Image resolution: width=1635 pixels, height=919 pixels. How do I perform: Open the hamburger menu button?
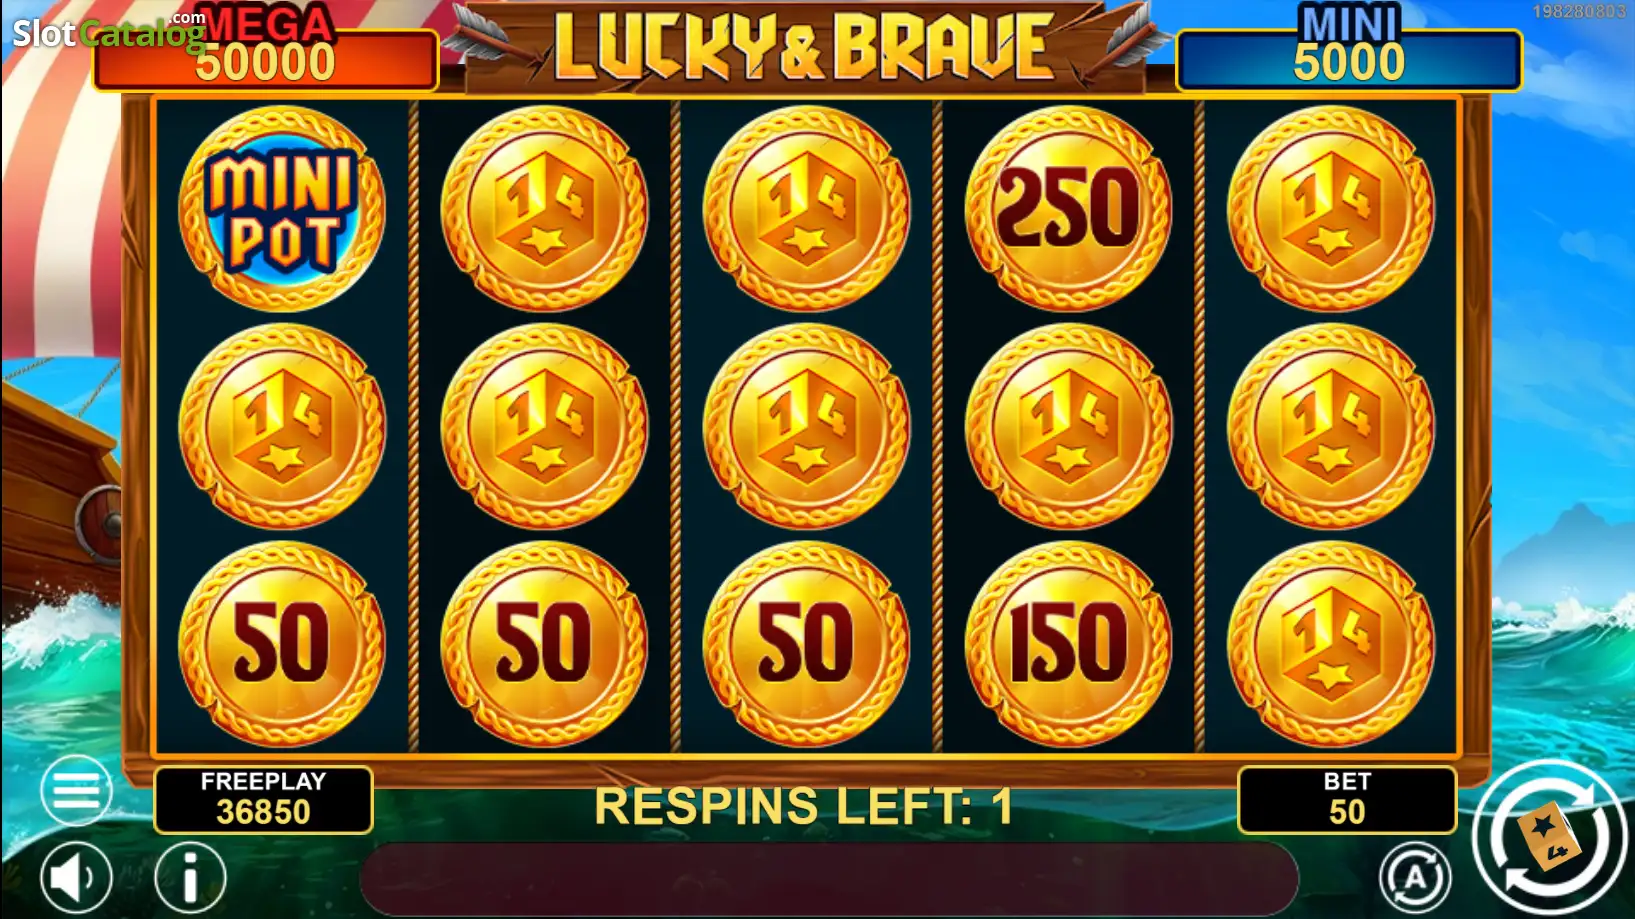(76, 790)
